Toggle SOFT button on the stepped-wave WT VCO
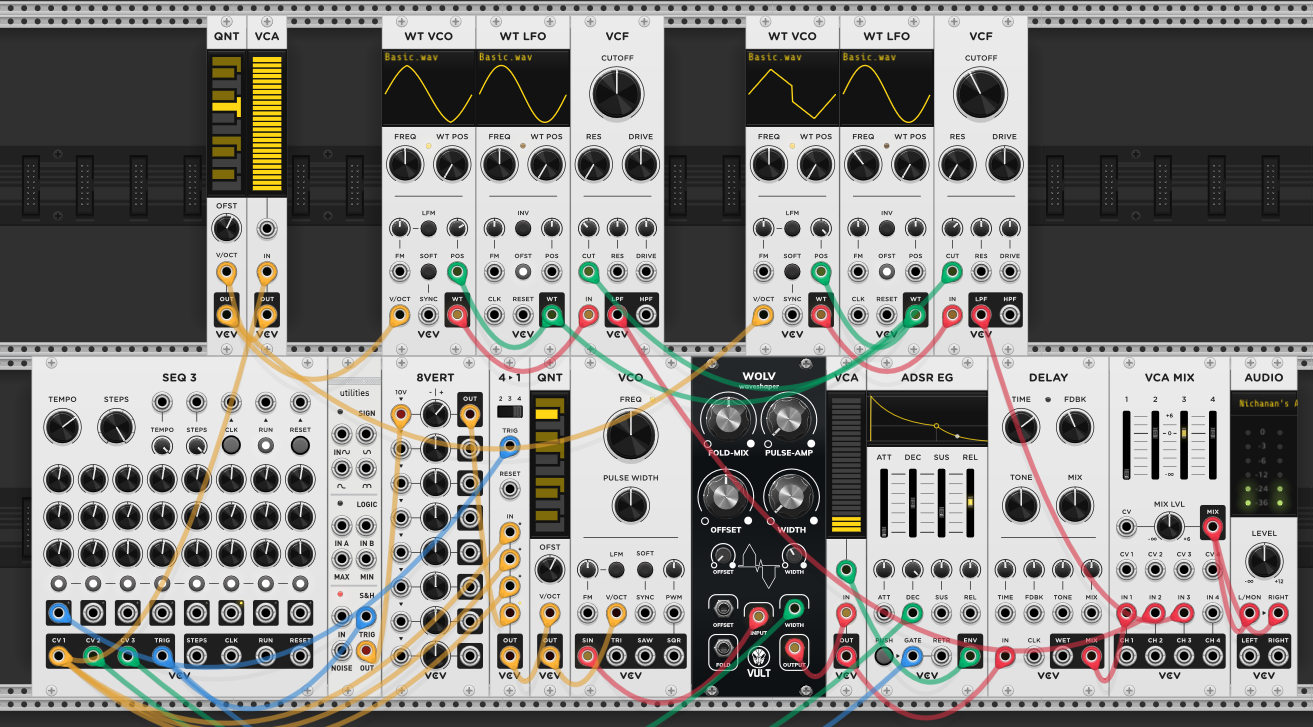This screenshot has width=1313, height=727. [792, 271]
